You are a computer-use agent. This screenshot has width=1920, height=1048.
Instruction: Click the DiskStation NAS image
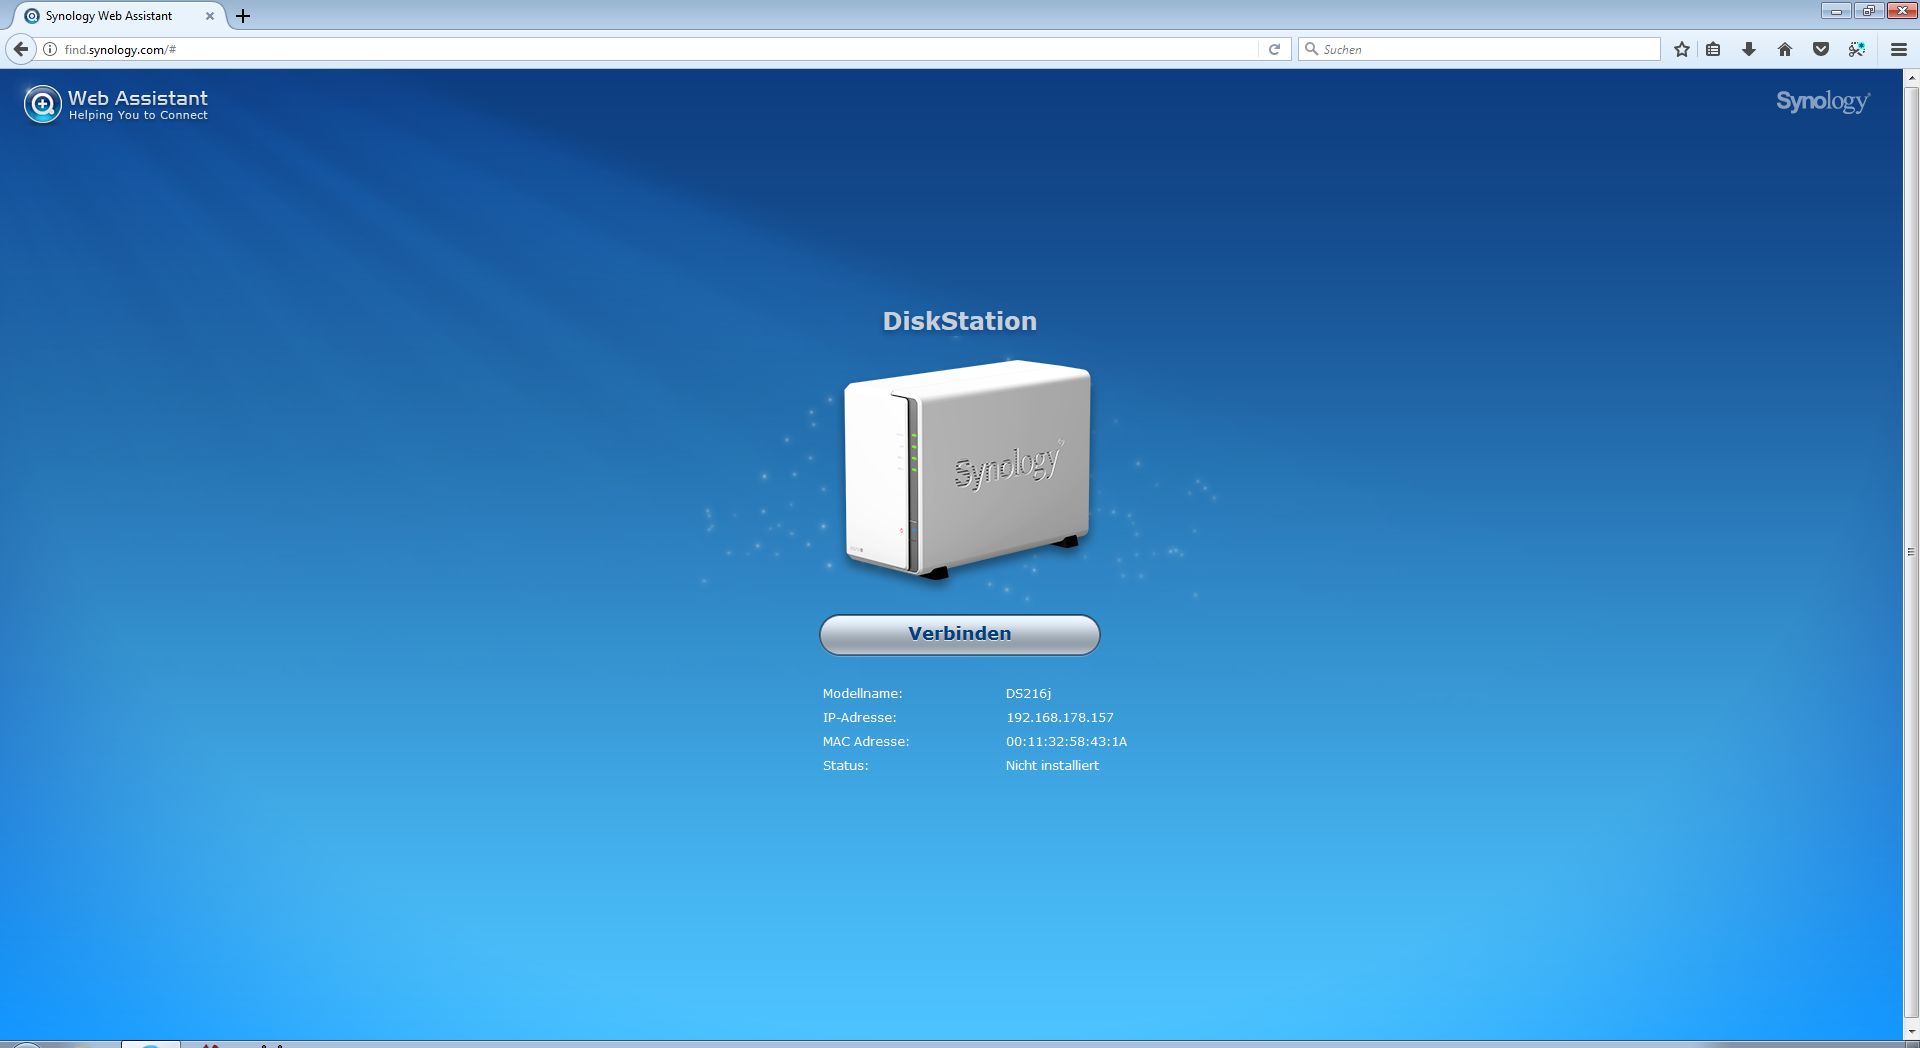[x=966, y=469]
